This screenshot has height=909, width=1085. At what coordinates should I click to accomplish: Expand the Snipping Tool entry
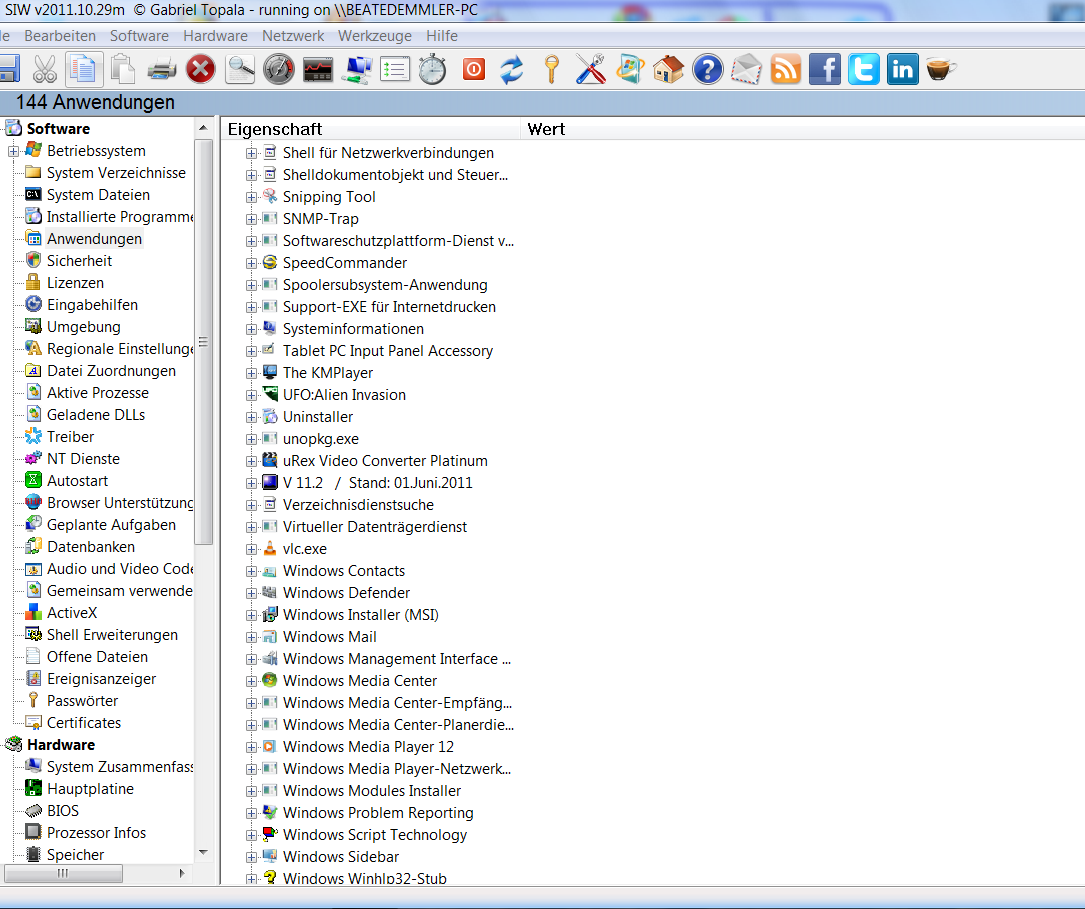click(251, 197)
